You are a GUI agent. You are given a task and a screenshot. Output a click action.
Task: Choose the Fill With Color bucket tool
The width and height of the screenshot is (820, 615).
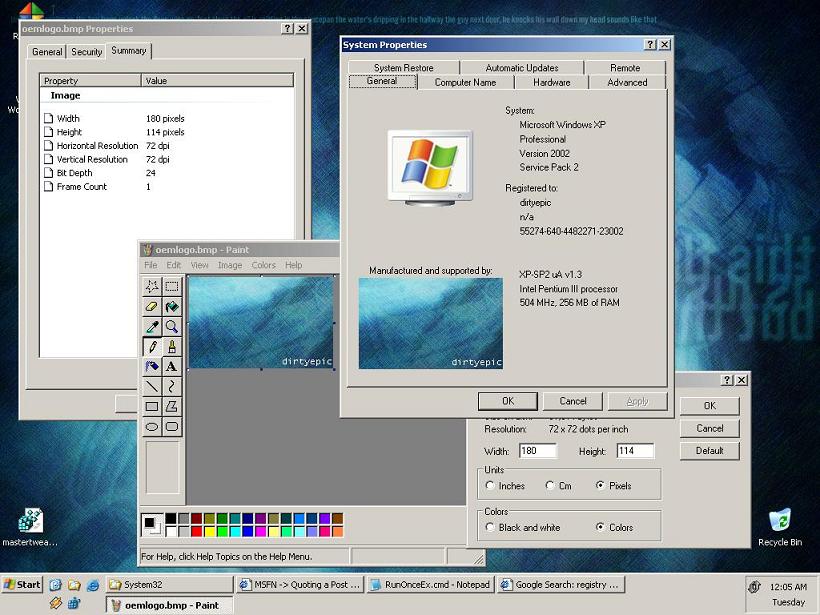coord(172,306)
